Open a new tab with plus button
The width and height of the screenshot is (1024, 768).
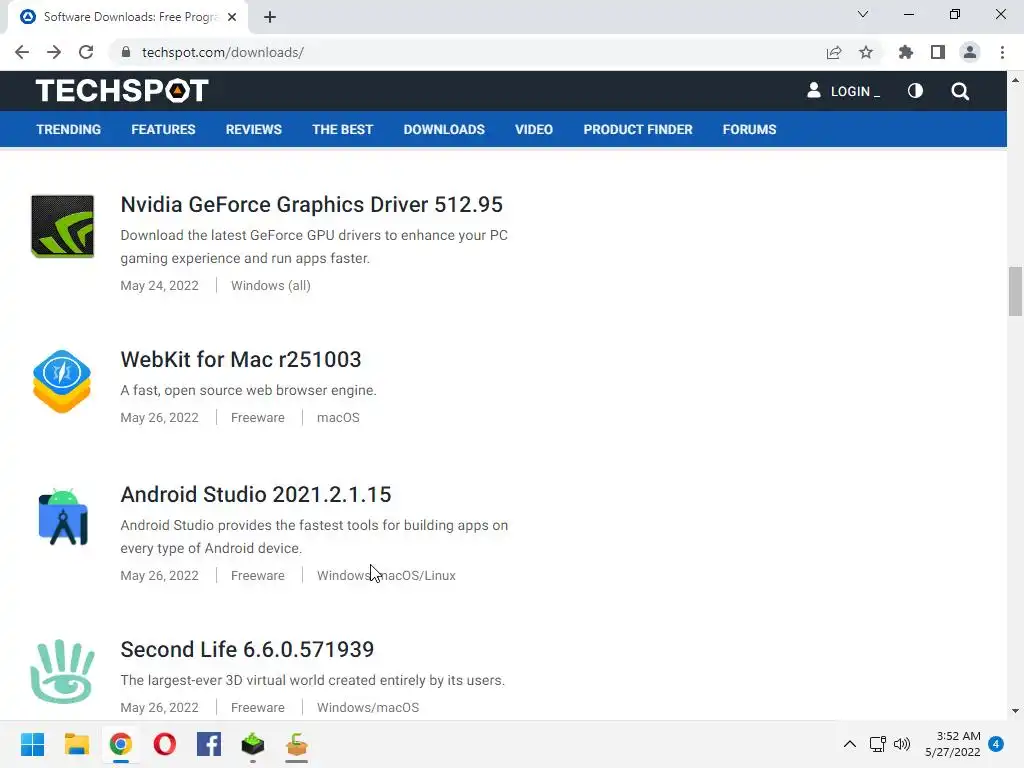(270, 17)
